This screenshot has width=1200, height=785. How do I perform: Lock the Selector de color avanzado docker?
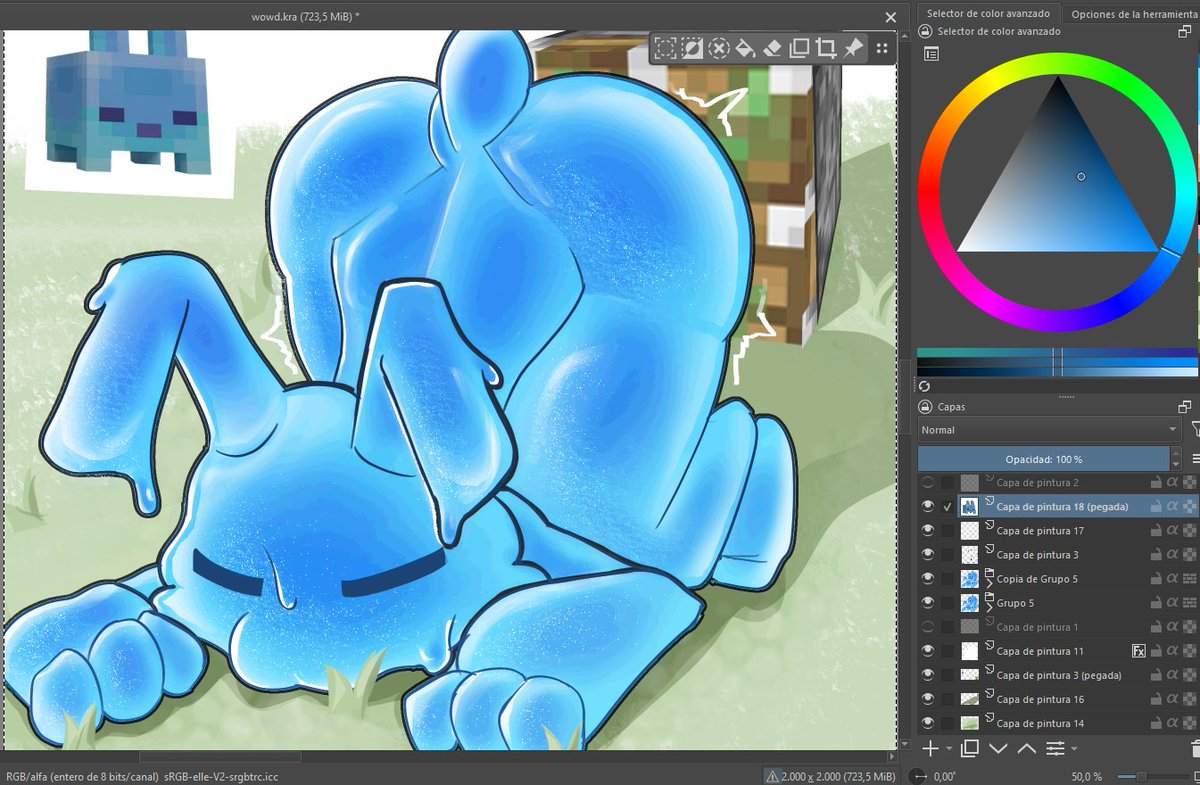coord(924,32)
